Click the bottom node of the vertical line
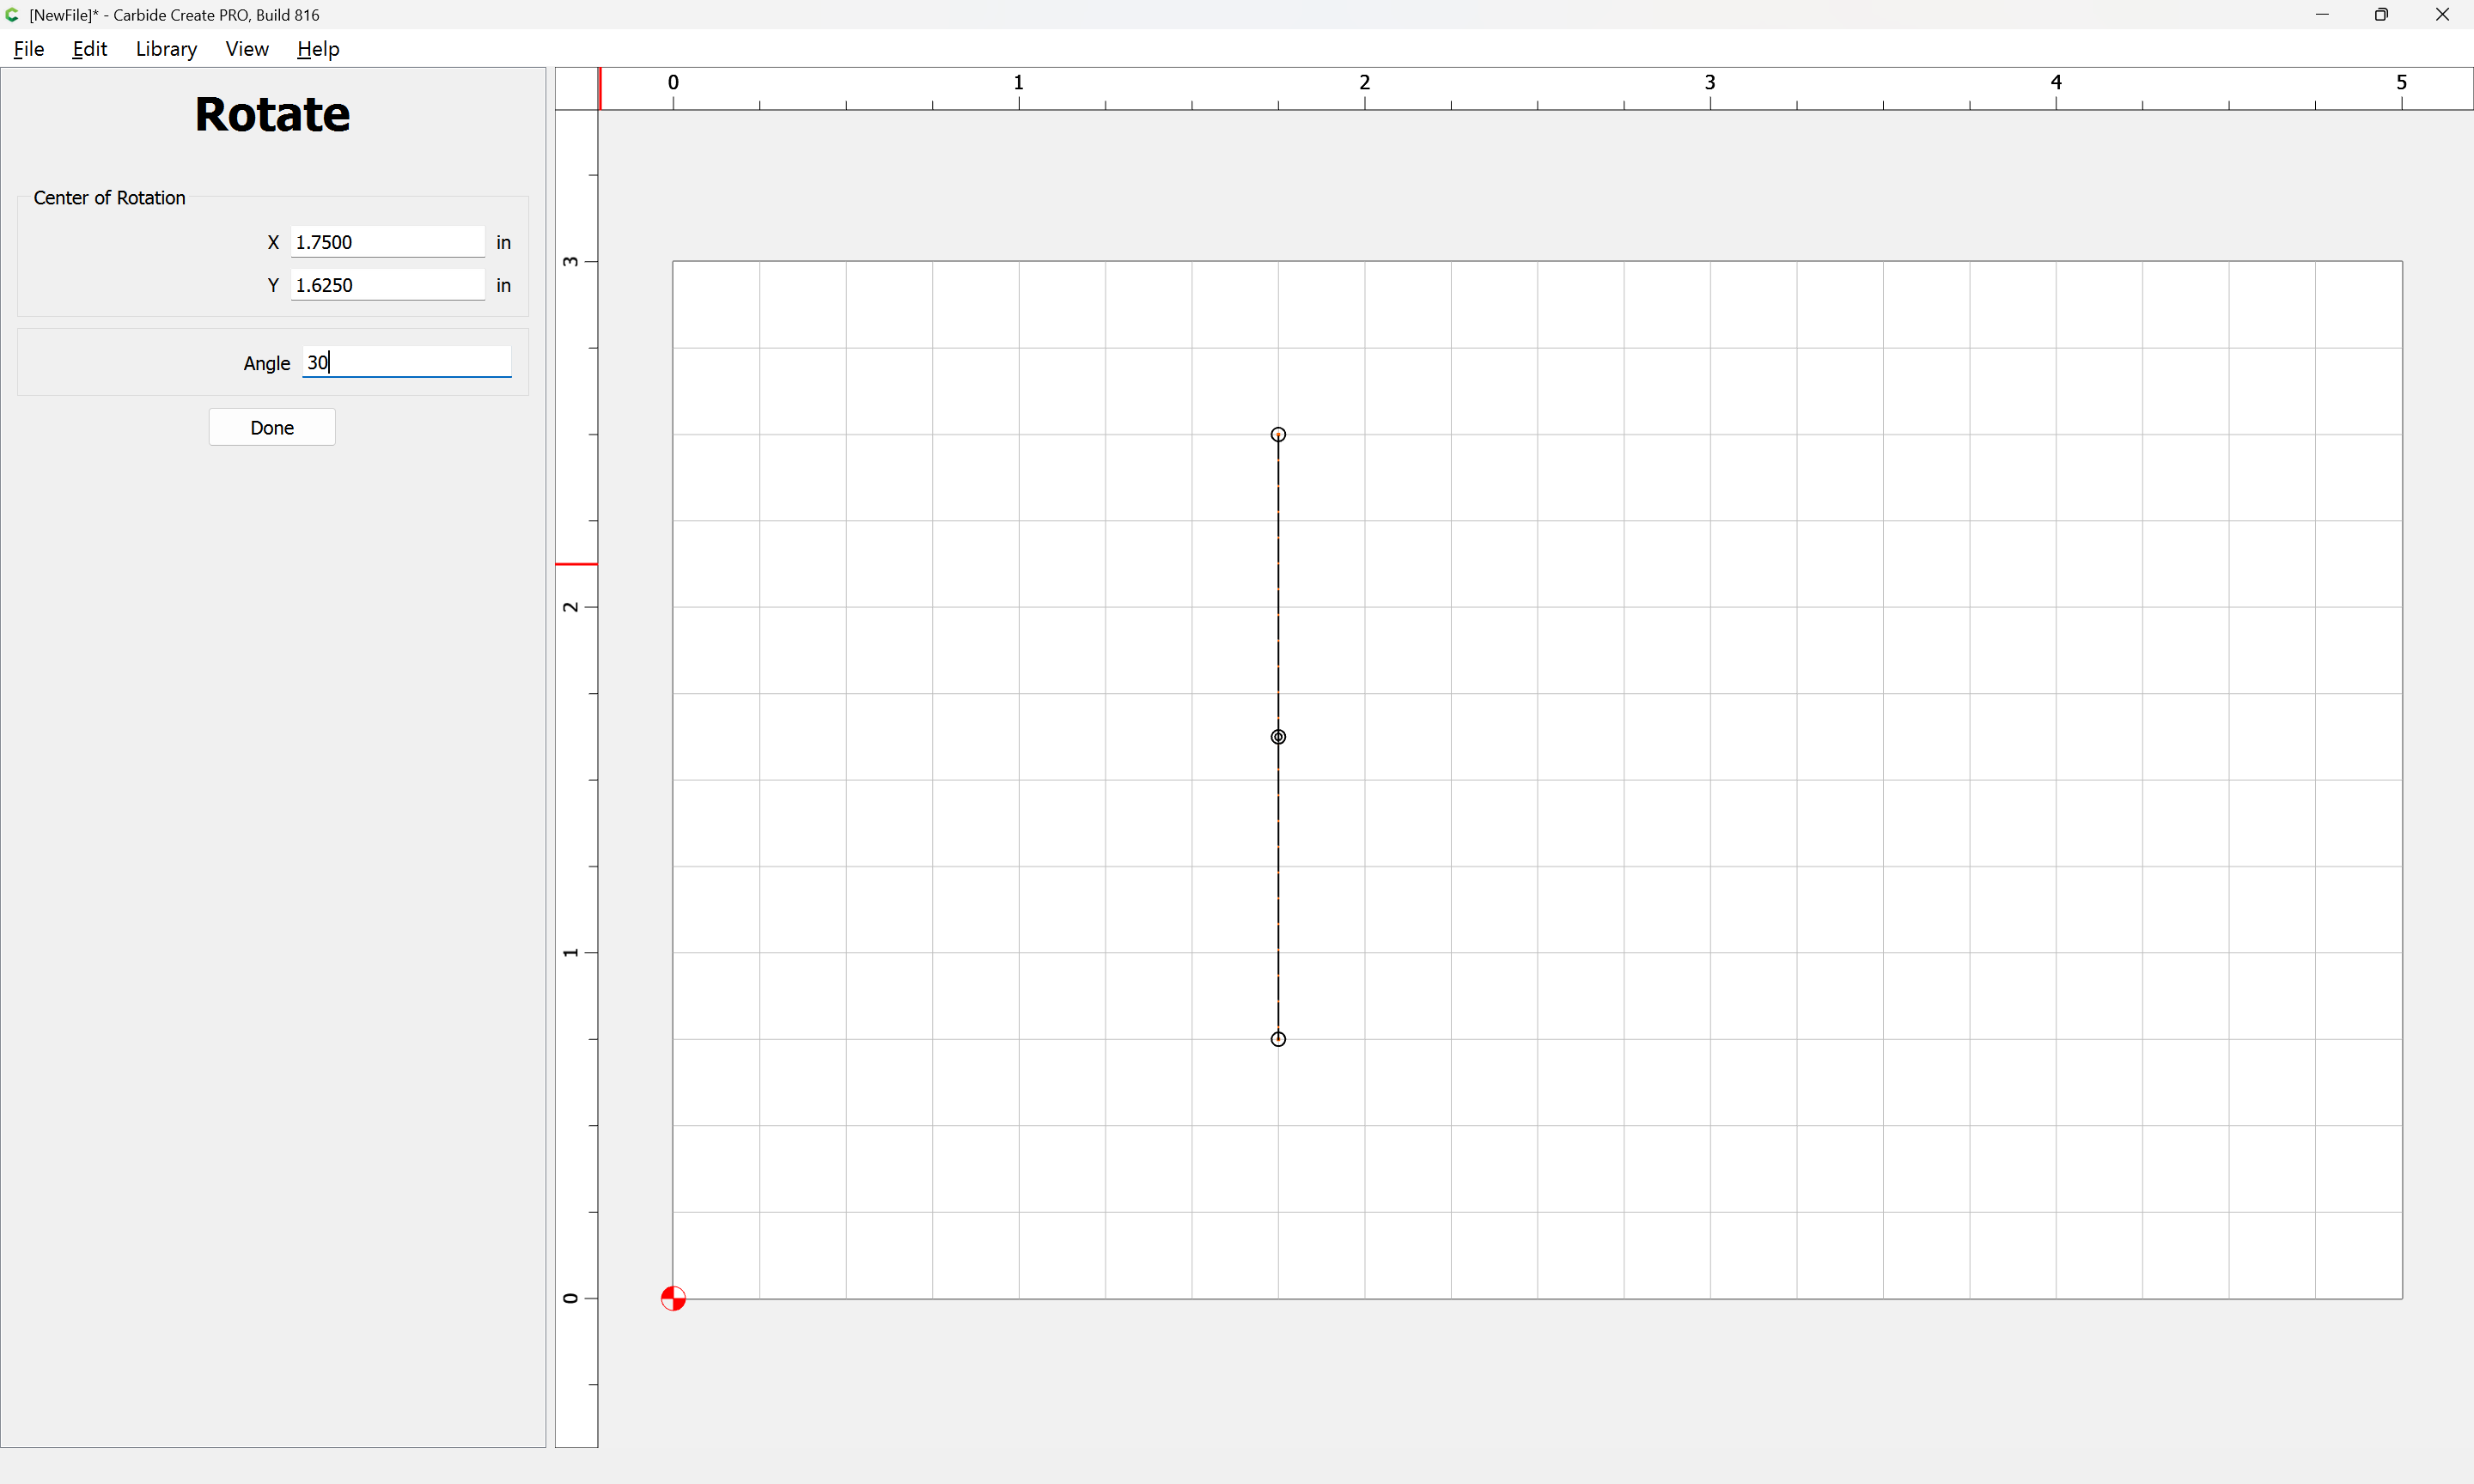2474x1484 pixels. tap(1278, 1039)
